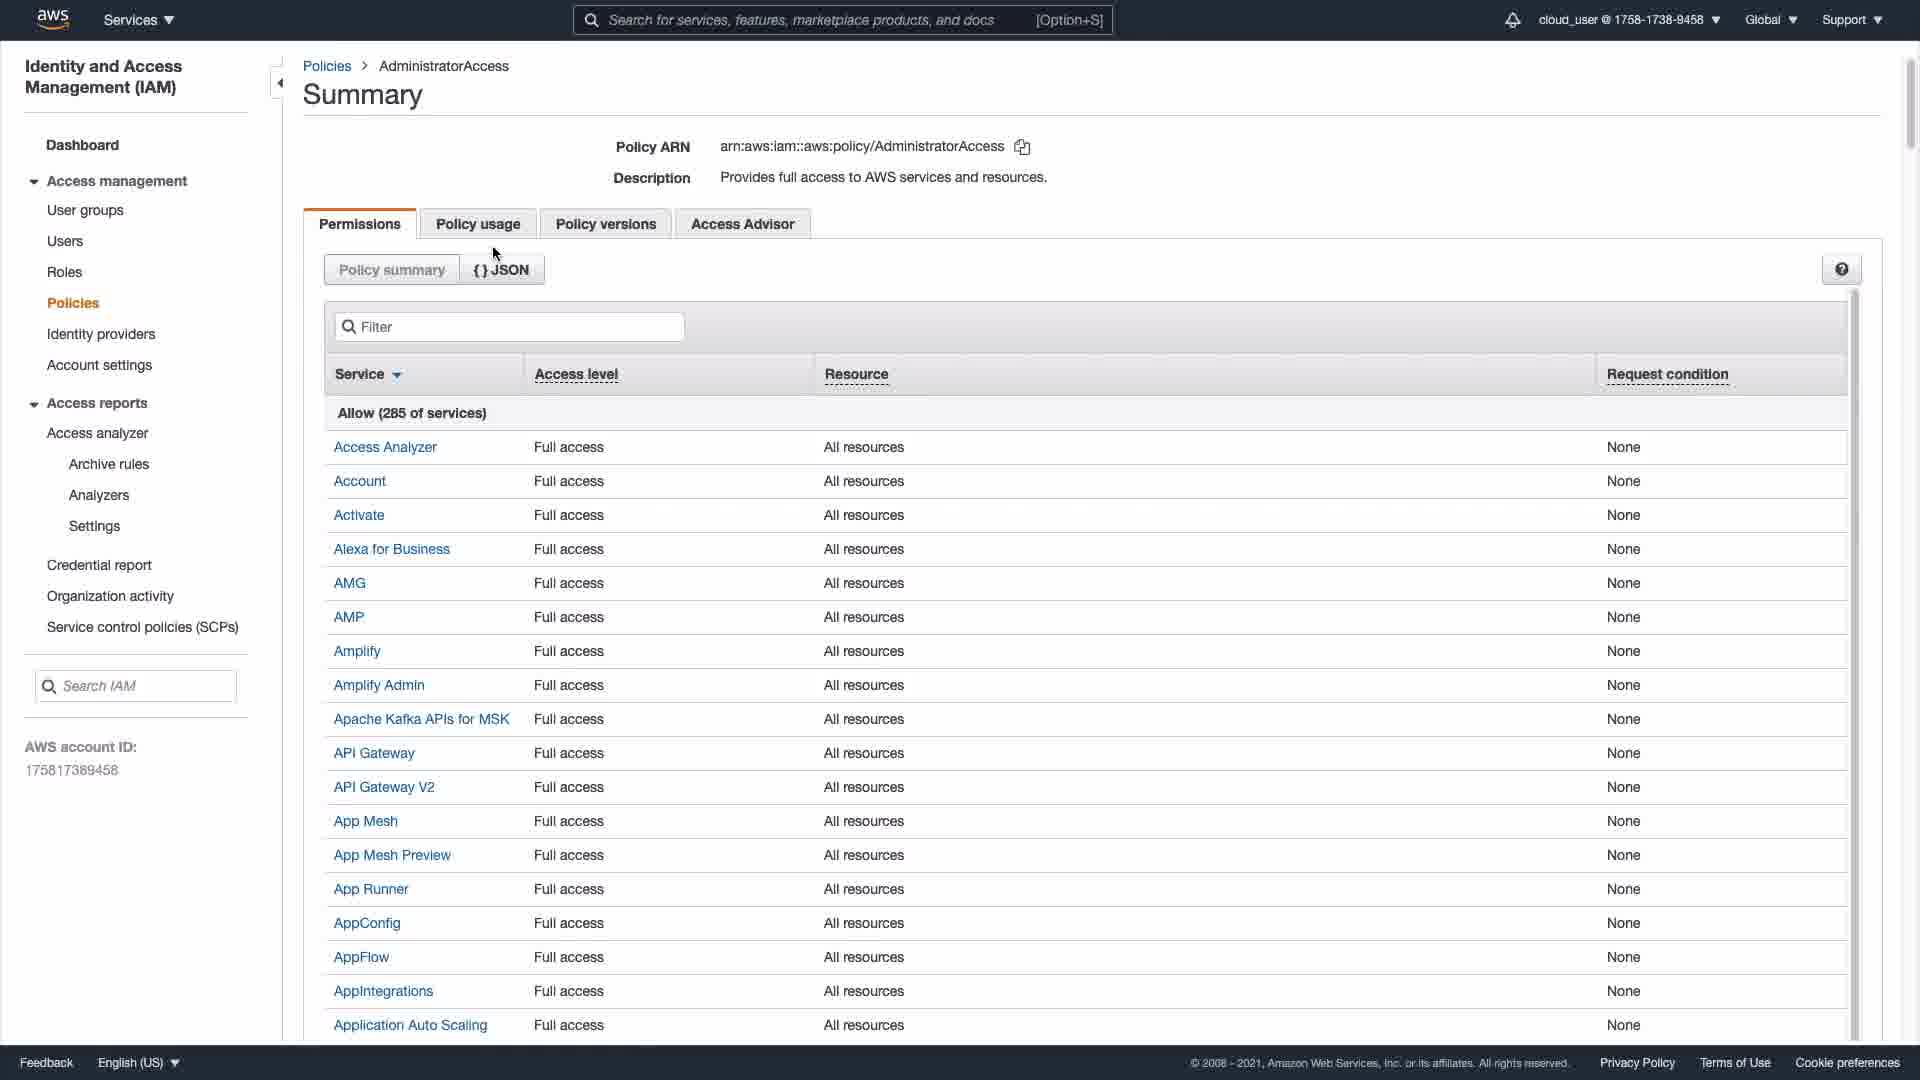
Task: Click the magnifier in Search IAM box
Action: pyautogui.click(x=49, y=686)
